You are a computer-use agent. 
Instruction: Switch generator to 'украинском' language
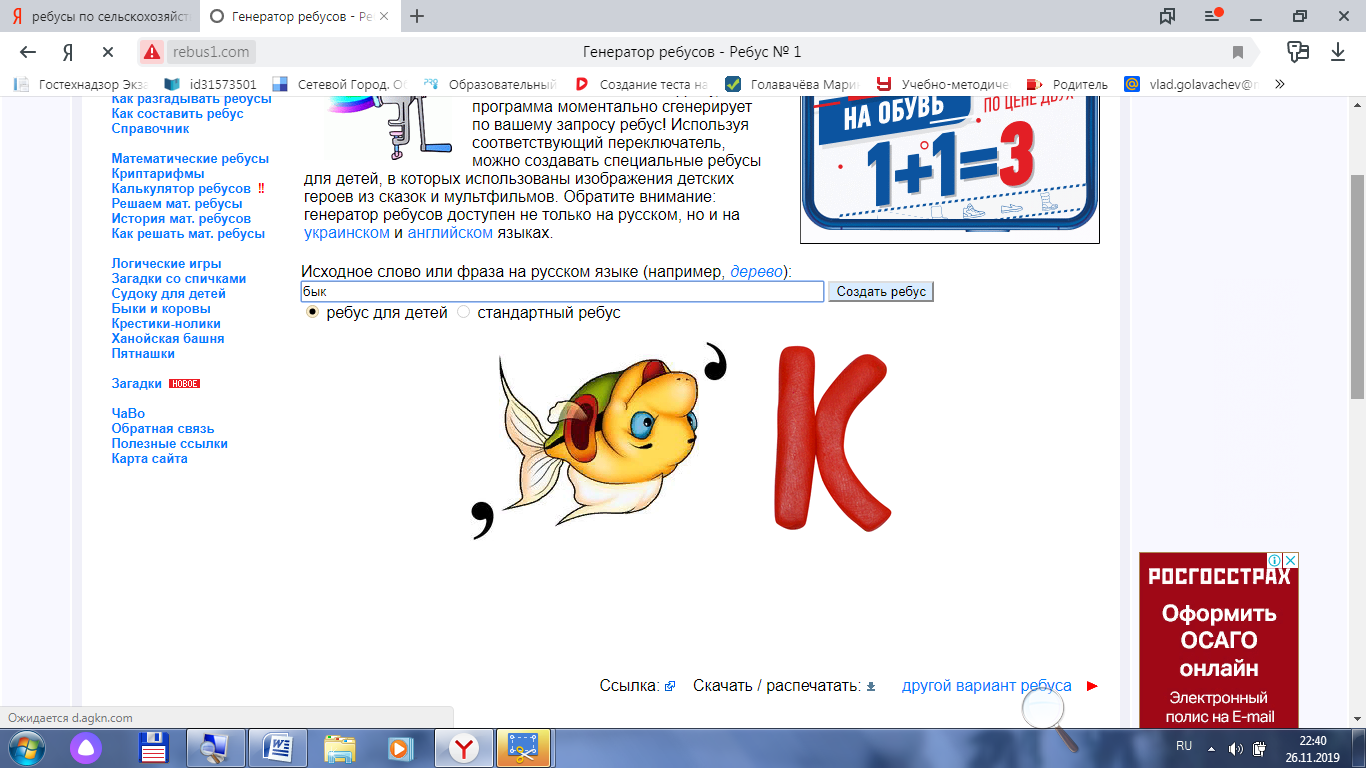347,233
